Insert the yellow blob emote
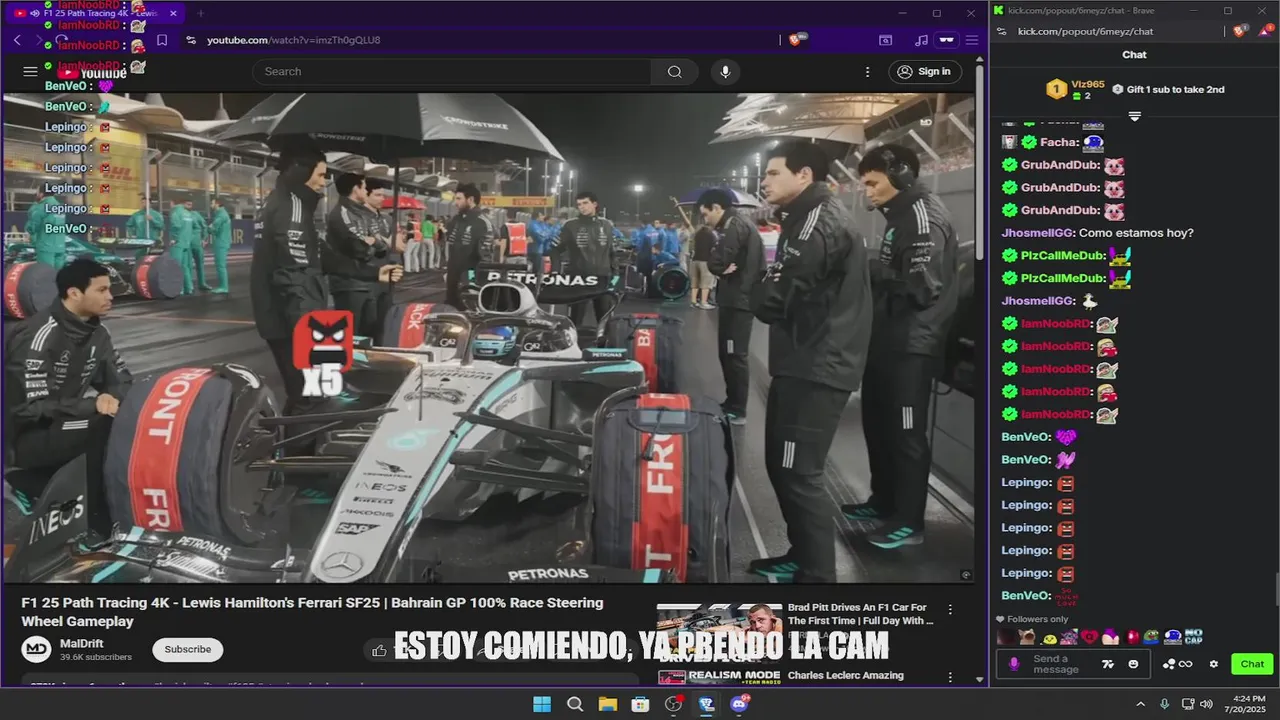 [1049, 637]
